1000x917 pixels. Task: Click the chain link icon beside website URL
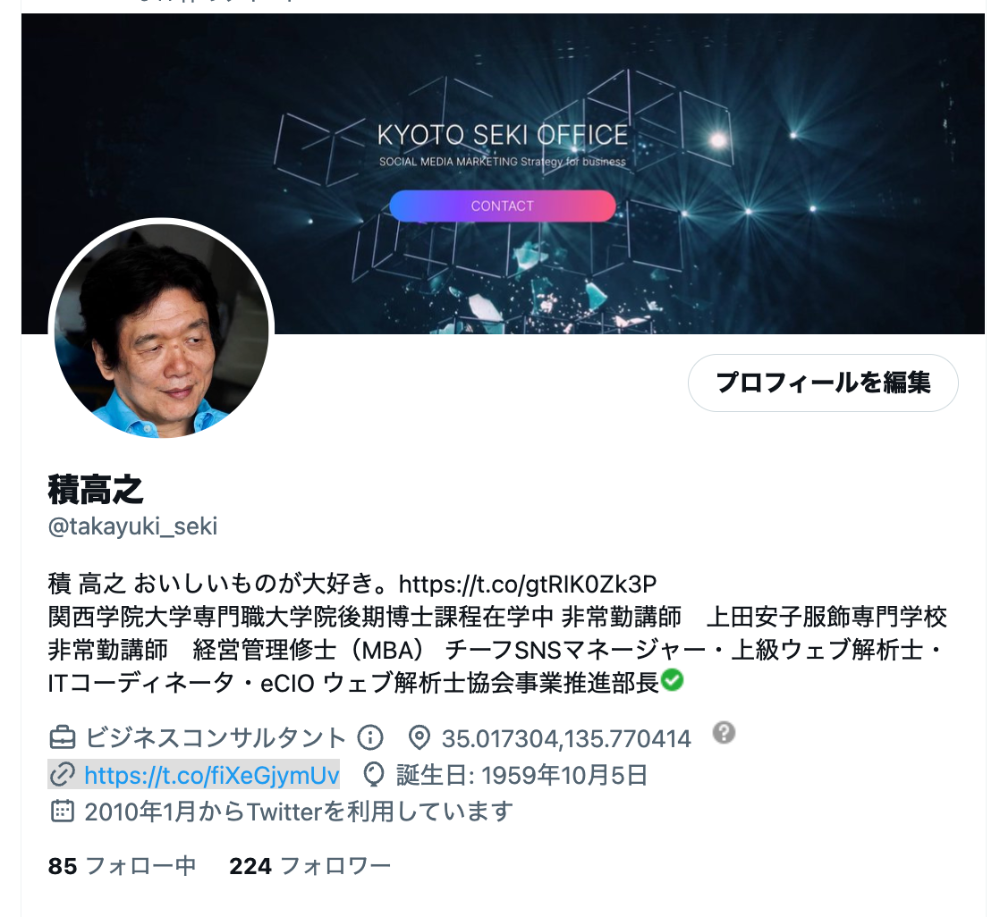tap(62, 775)
